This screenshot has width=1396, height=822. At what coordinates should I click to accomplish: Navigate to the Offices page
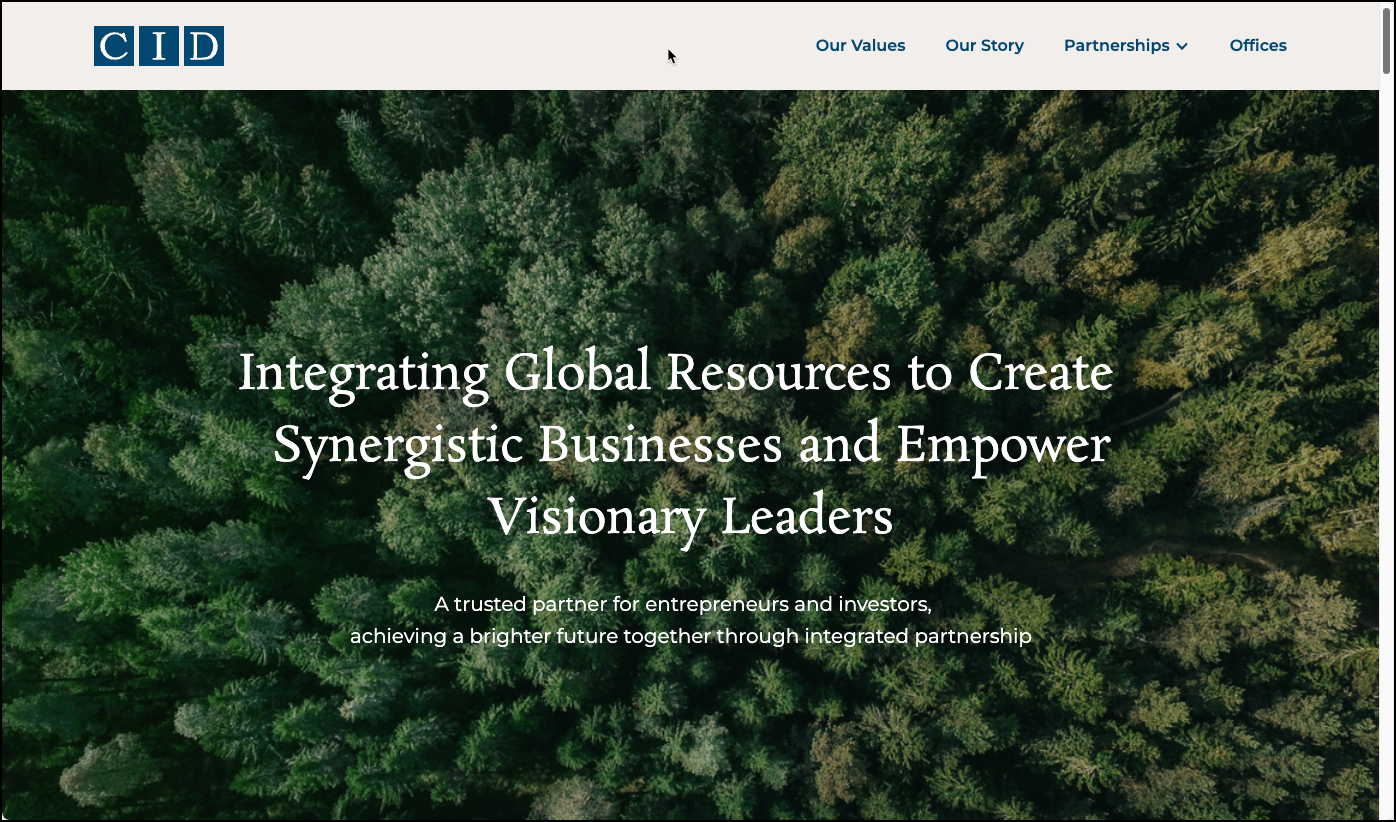coord(1258,46)
